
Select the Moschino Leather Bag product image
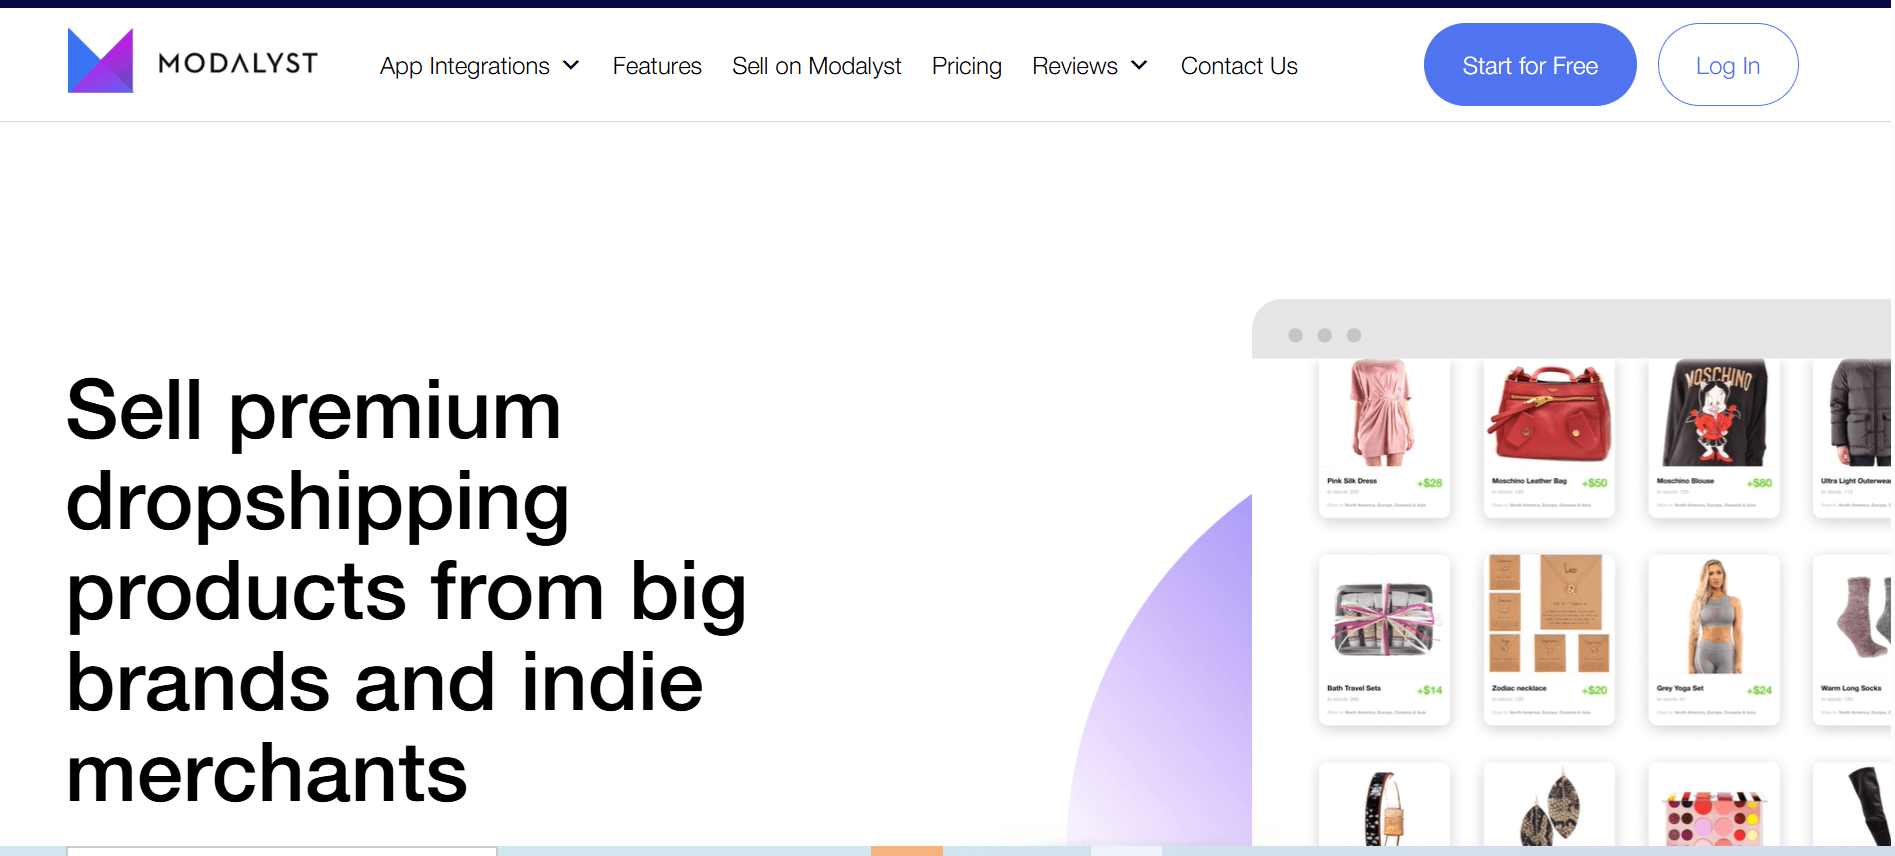coord(1549,413)
